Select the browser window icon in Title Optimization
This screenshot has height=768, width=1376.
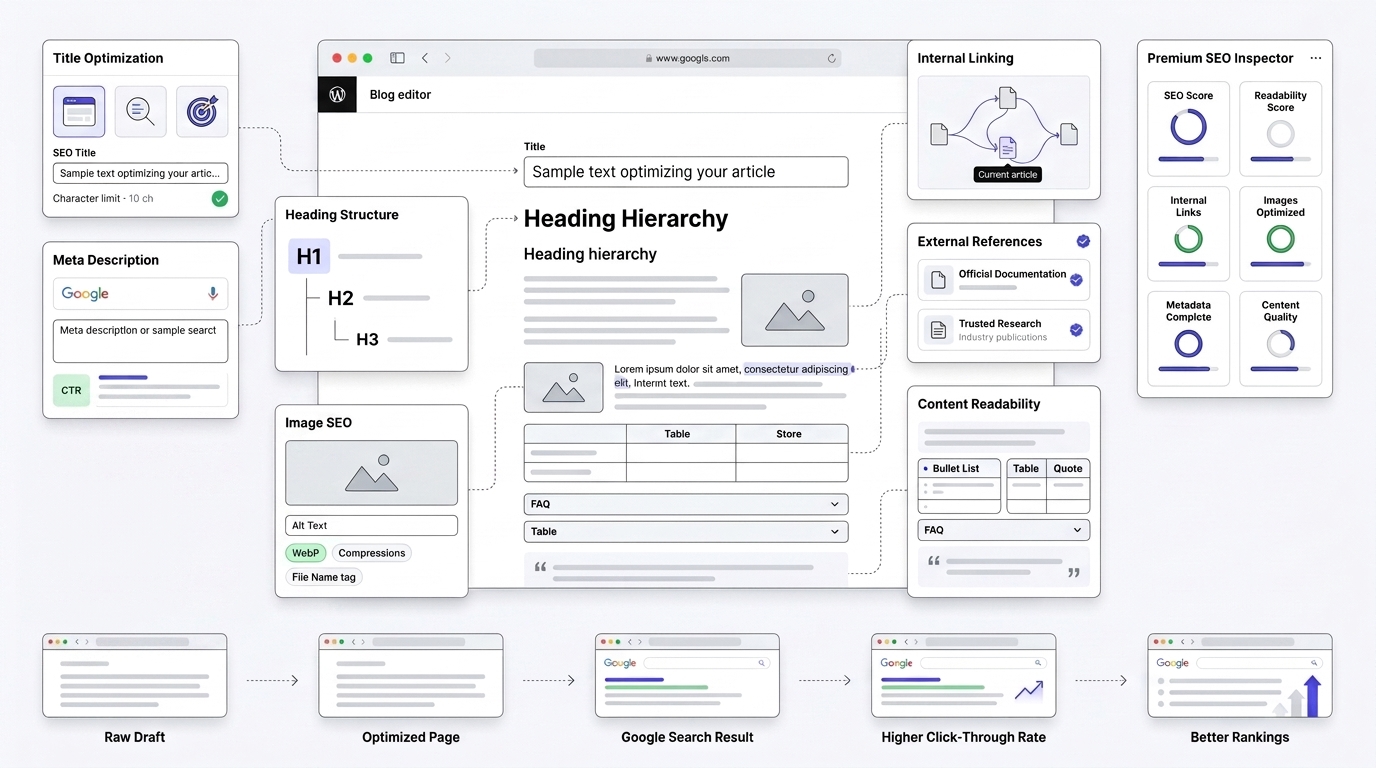(x=79, y=111)
